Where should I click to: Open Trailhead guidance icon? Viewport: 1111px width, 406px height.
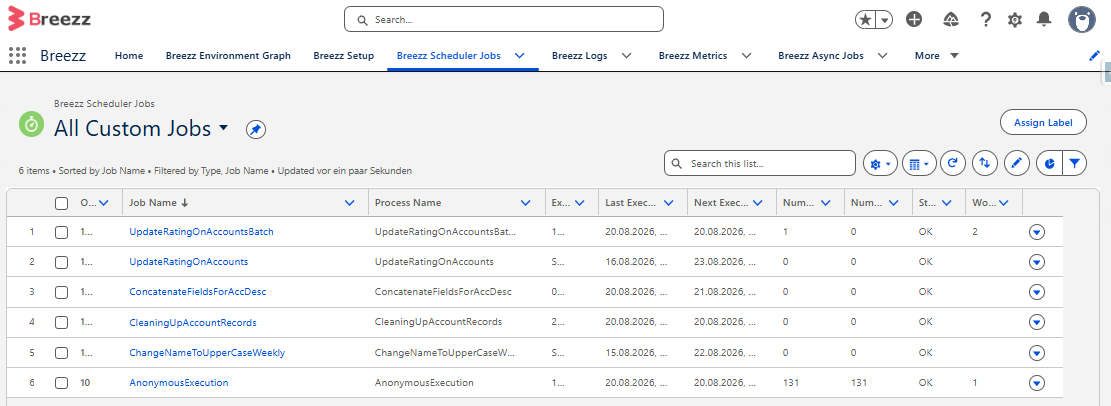click(951, 20)
